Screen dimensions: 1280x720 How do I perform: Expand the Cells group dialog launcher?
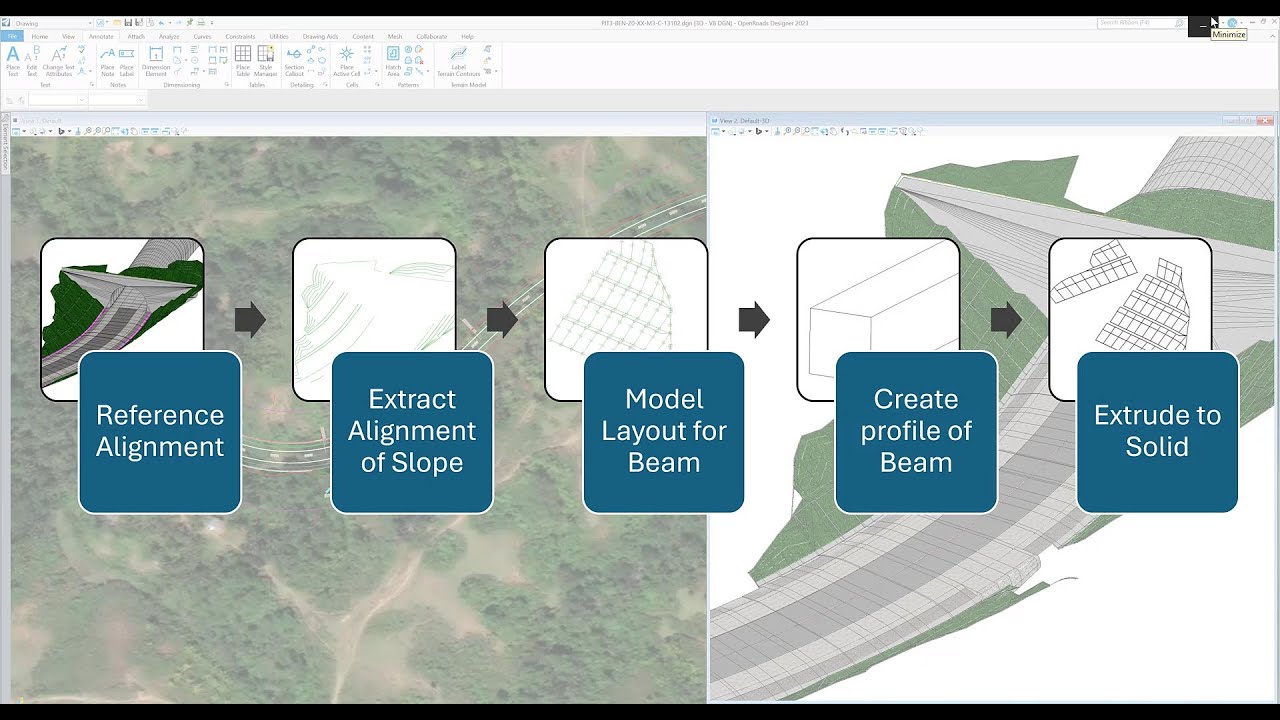376,85
